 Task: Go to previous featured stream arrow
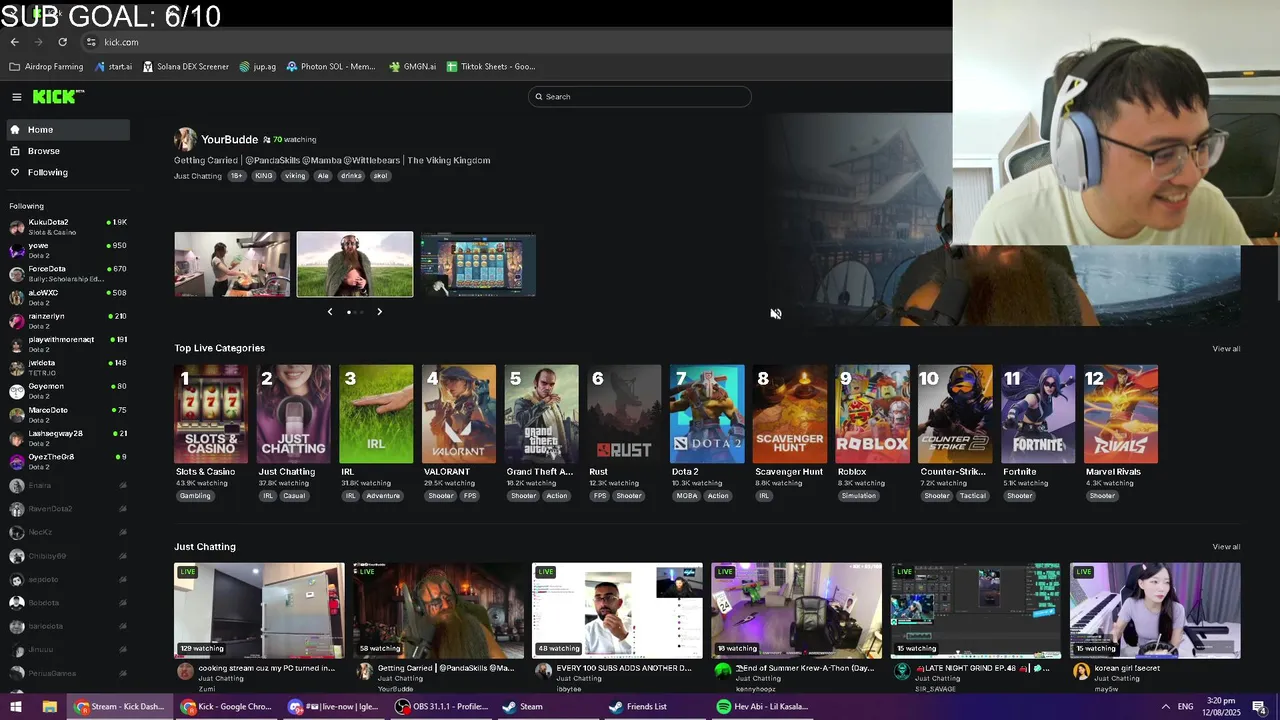[x=330, y=312]
